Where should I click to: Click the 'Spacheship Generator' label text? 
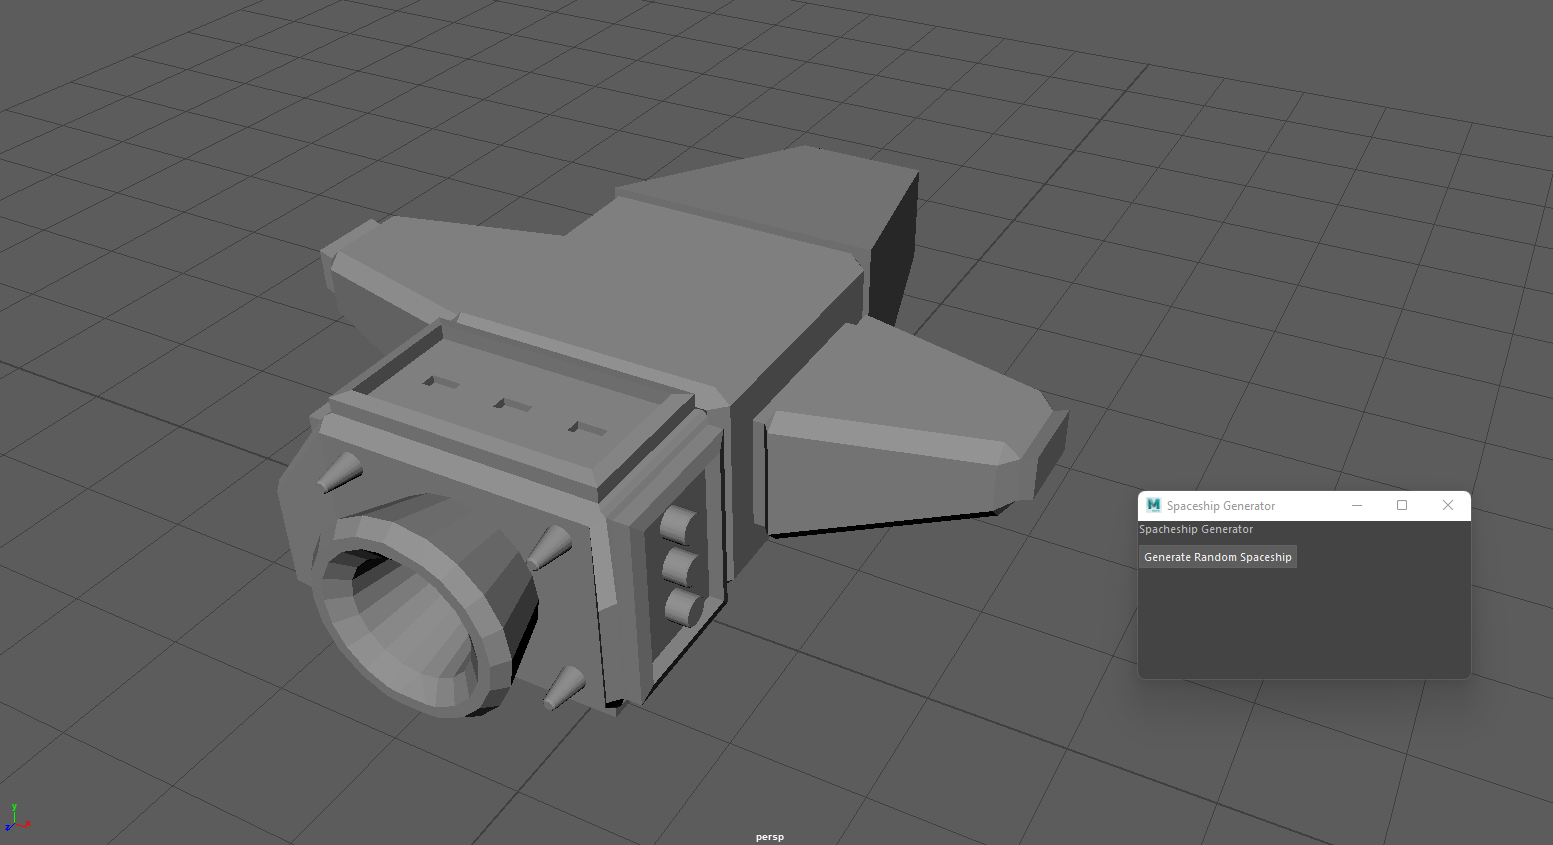click(1196, 529)
